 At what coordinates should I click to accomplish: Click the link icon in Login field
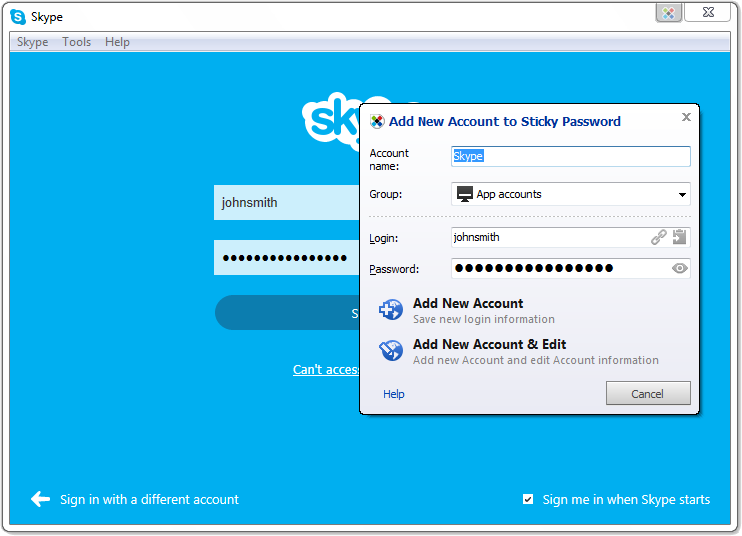(x=658, y=237)
